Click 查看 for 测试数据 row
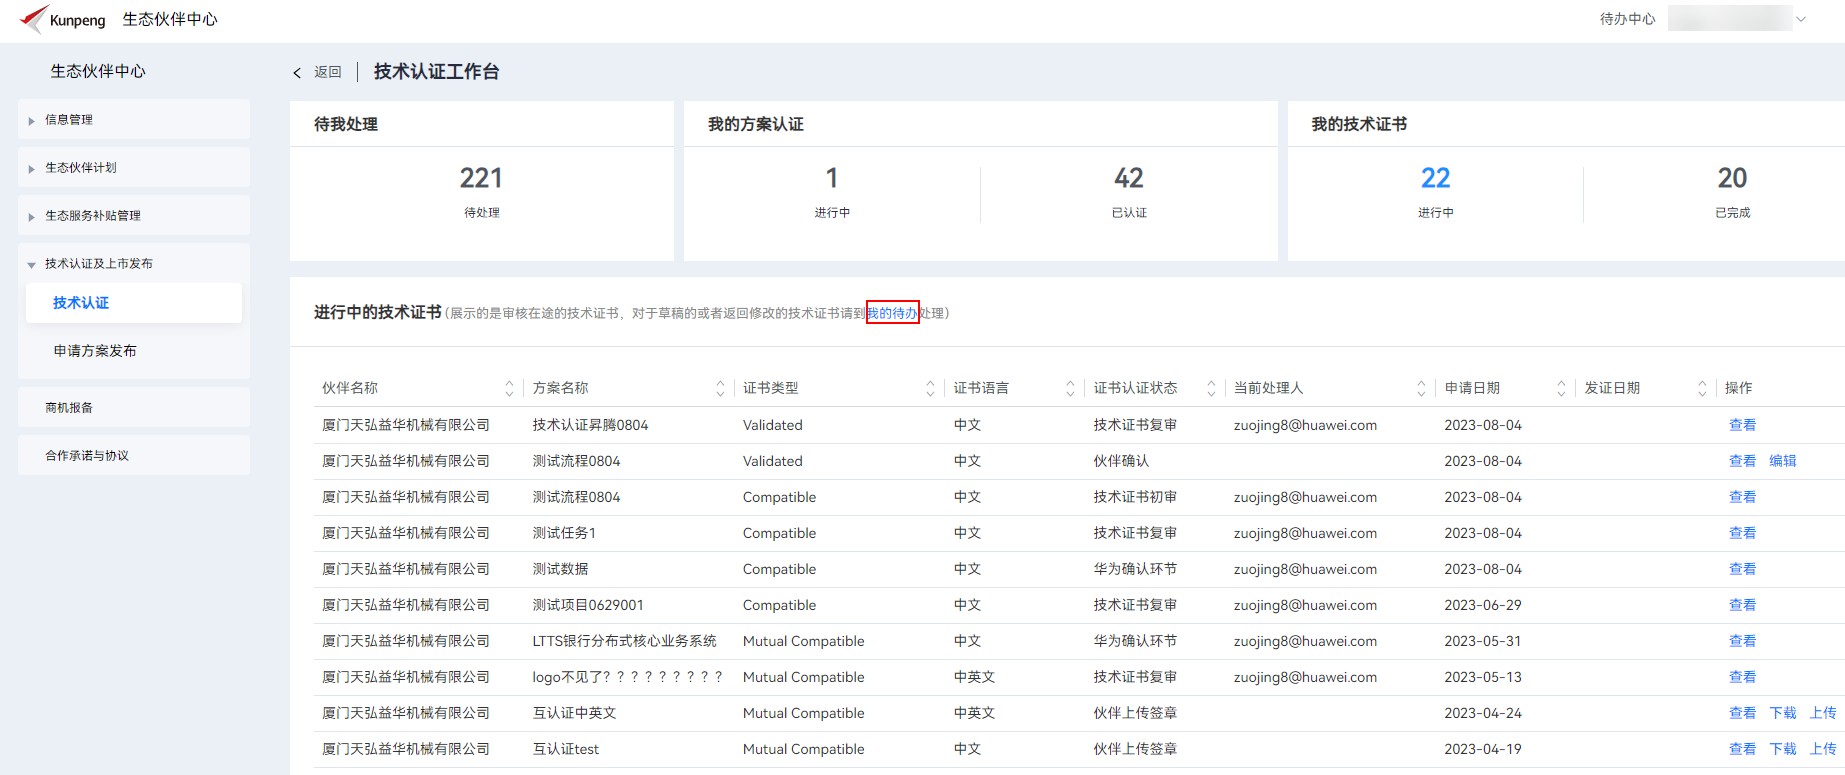 tap(1742, 569)
